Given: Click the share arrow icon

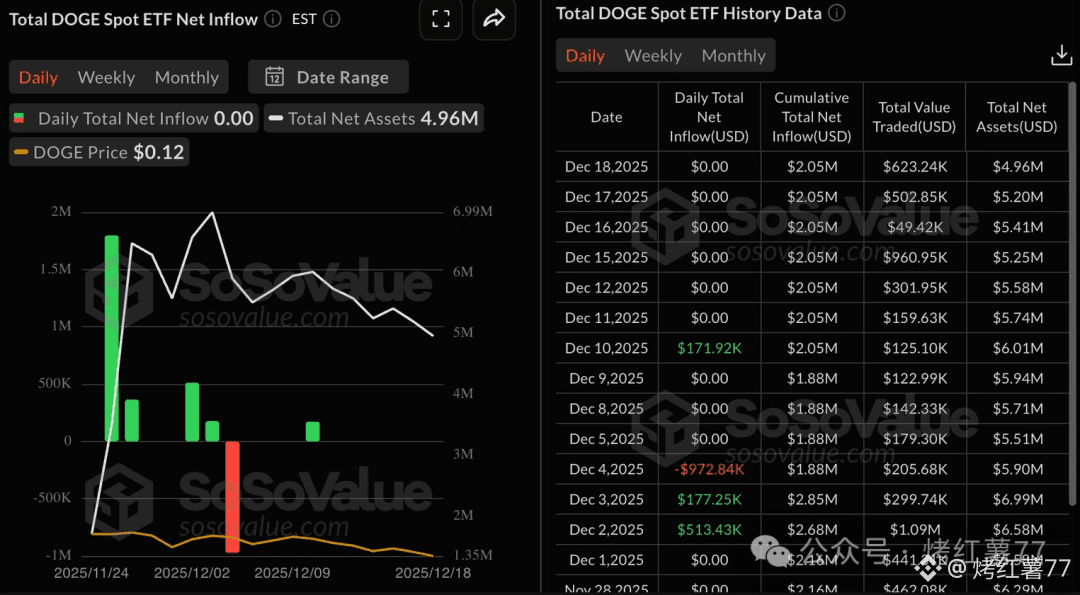Looking at the screenshot, I should tap(494, 19).
